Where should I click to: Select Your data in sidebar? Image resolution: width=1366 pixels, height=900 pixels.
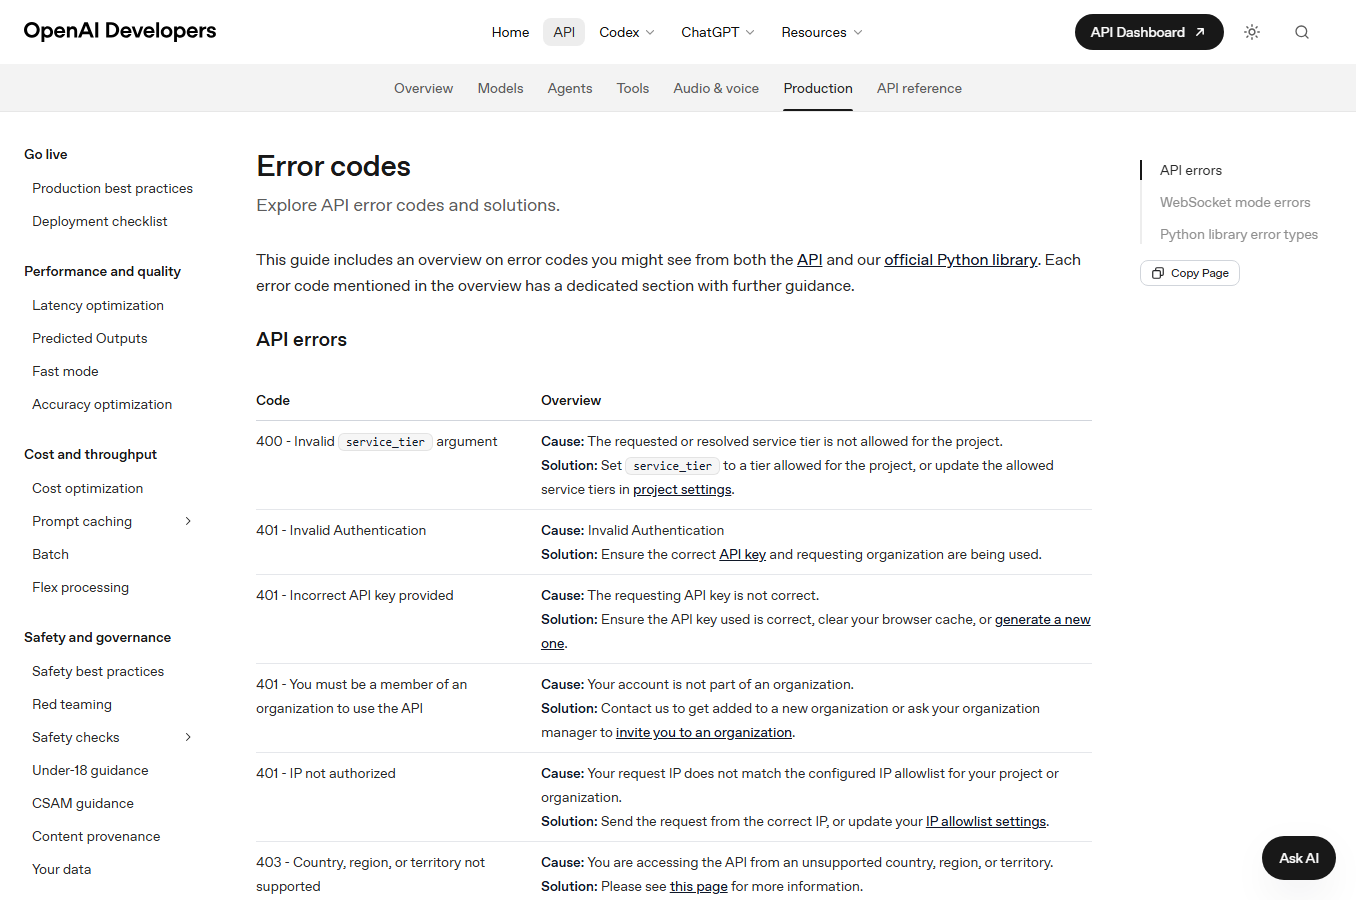61,869
